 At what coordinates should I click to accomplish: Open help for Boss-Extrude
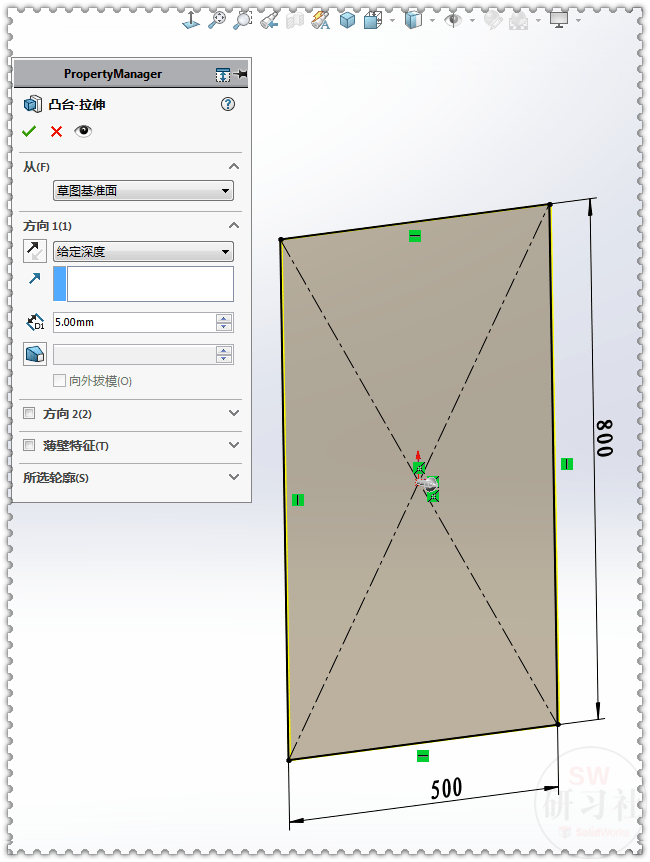[228, 104]
